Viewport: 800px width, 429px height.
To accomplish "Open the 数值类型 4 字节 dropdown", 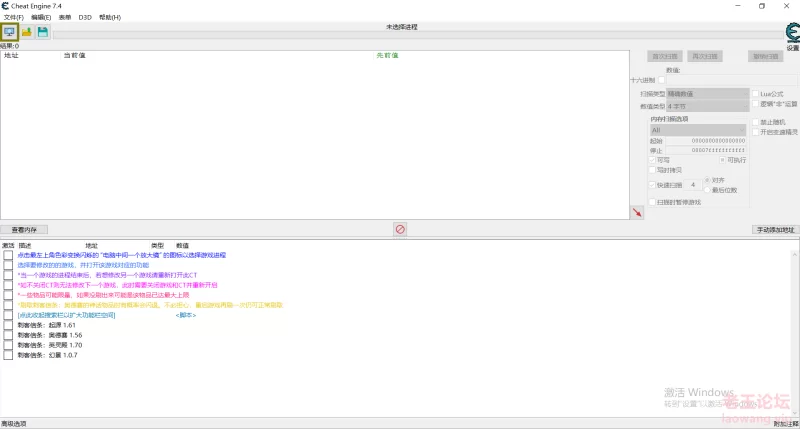I will tap(708, 106).
